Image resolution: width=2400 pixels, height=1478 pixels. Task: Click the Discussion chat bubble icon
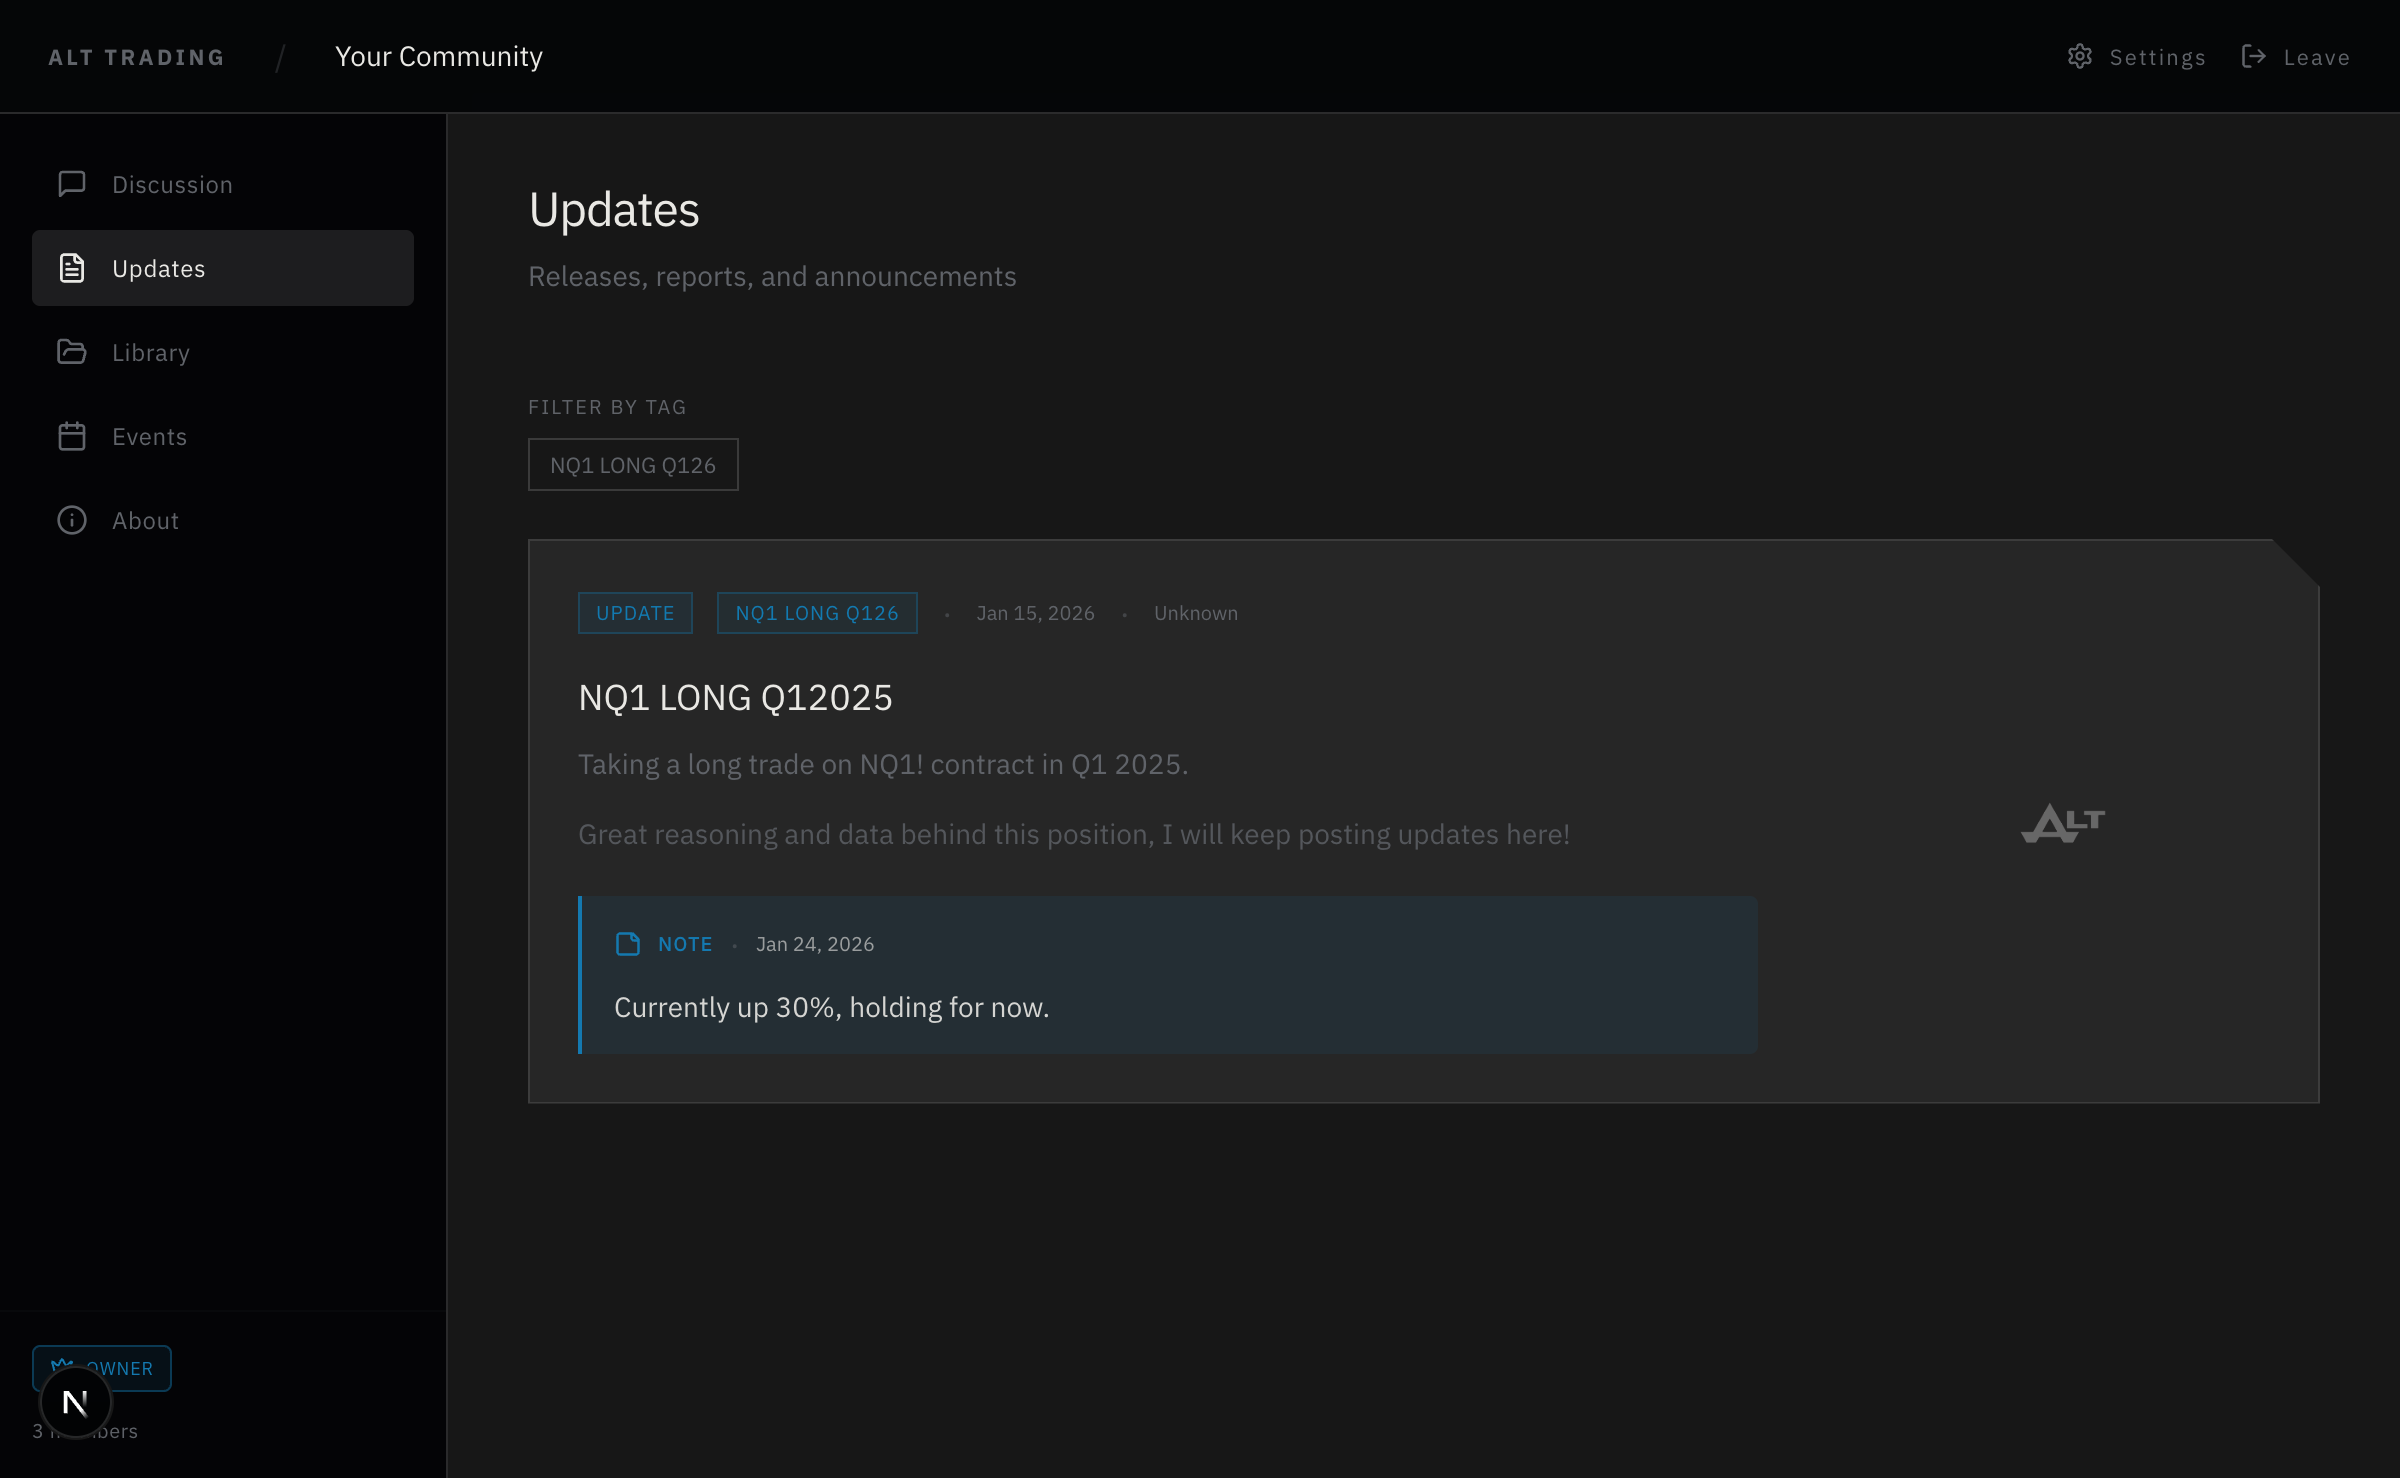pyautogui.click(x=72, y=184)
